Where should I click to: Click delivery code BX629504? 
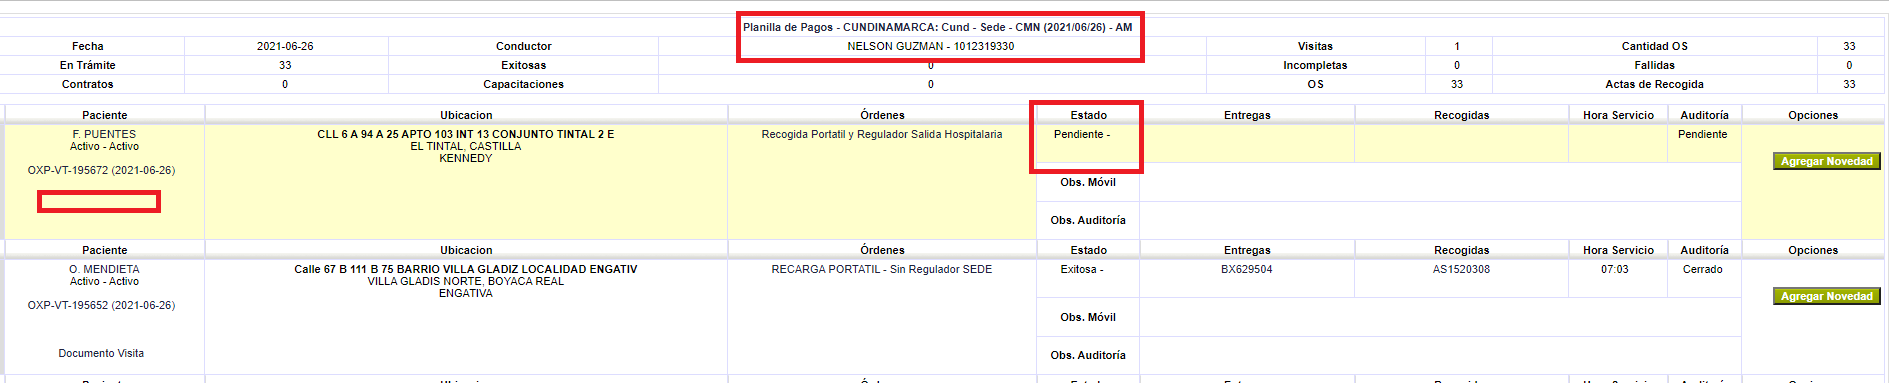[x=1246, y=269]
